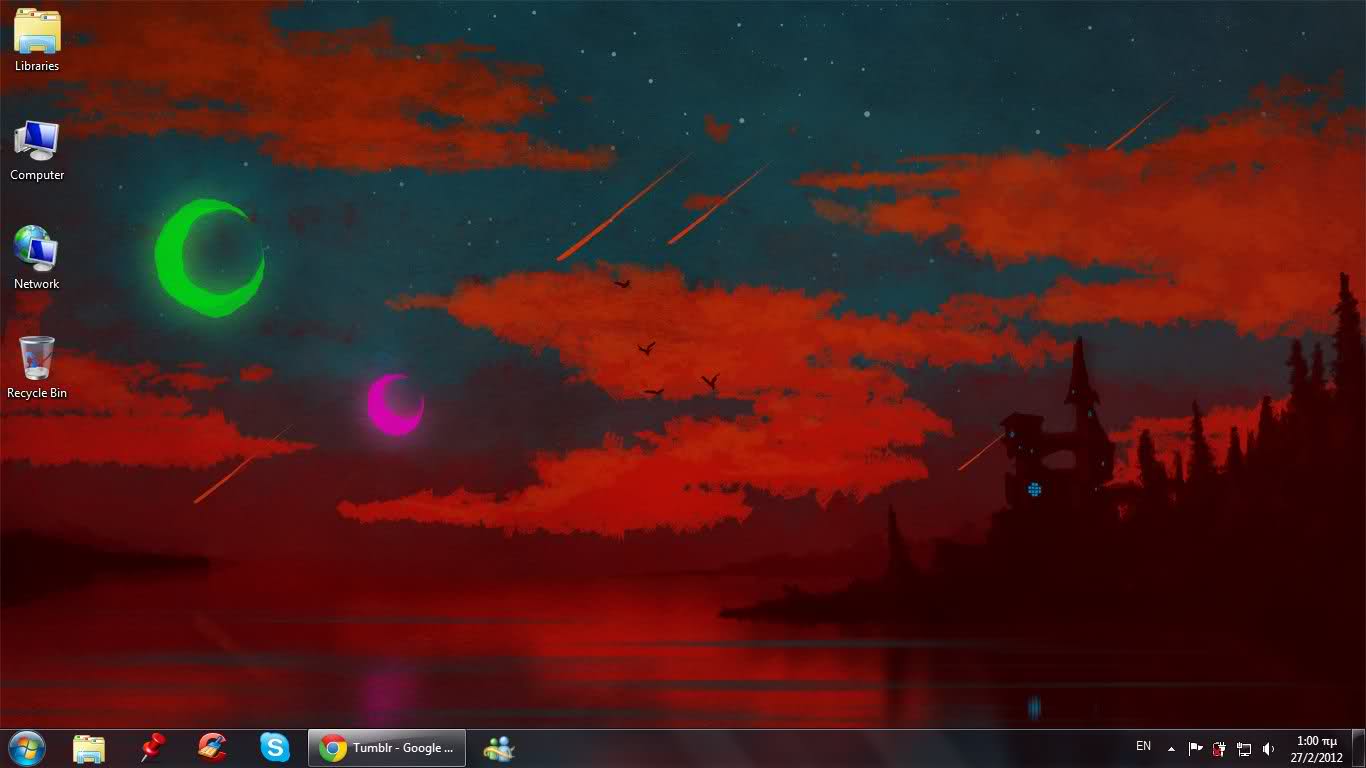
Task: Show hidden tray icons arrow
Action: 1171,748
